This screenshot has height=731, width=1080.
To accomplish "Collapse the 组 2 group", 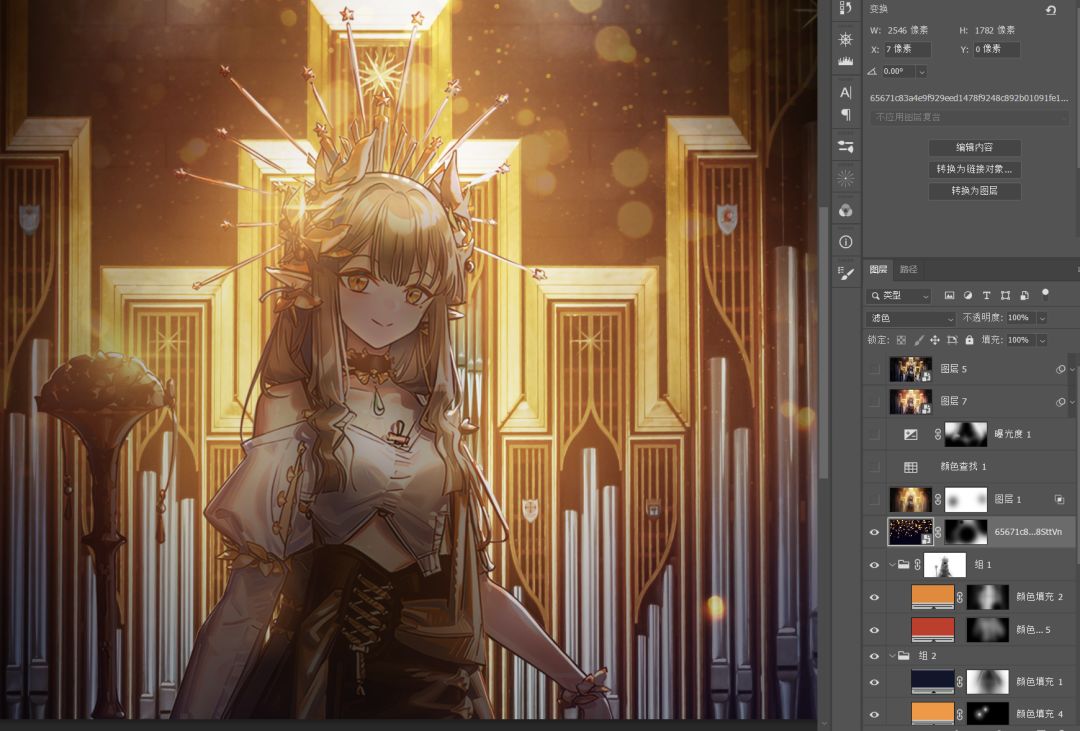I will point(892,656).
